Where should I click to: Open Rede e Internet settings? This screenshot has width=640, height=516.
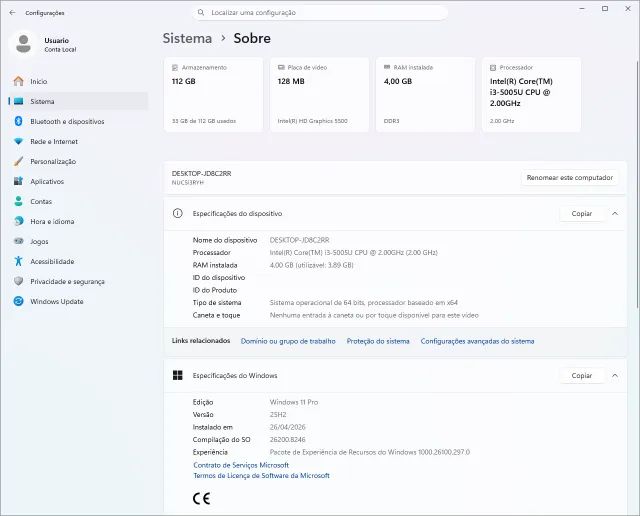[x=78, y=141]
